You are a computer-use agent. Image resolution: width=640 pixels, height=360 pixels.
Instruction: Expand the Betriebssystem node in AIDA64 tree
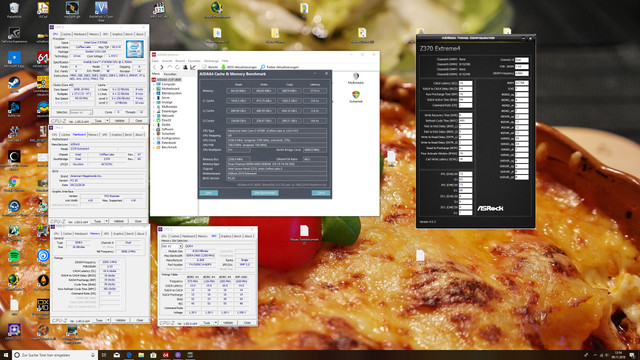coord(154,93)
